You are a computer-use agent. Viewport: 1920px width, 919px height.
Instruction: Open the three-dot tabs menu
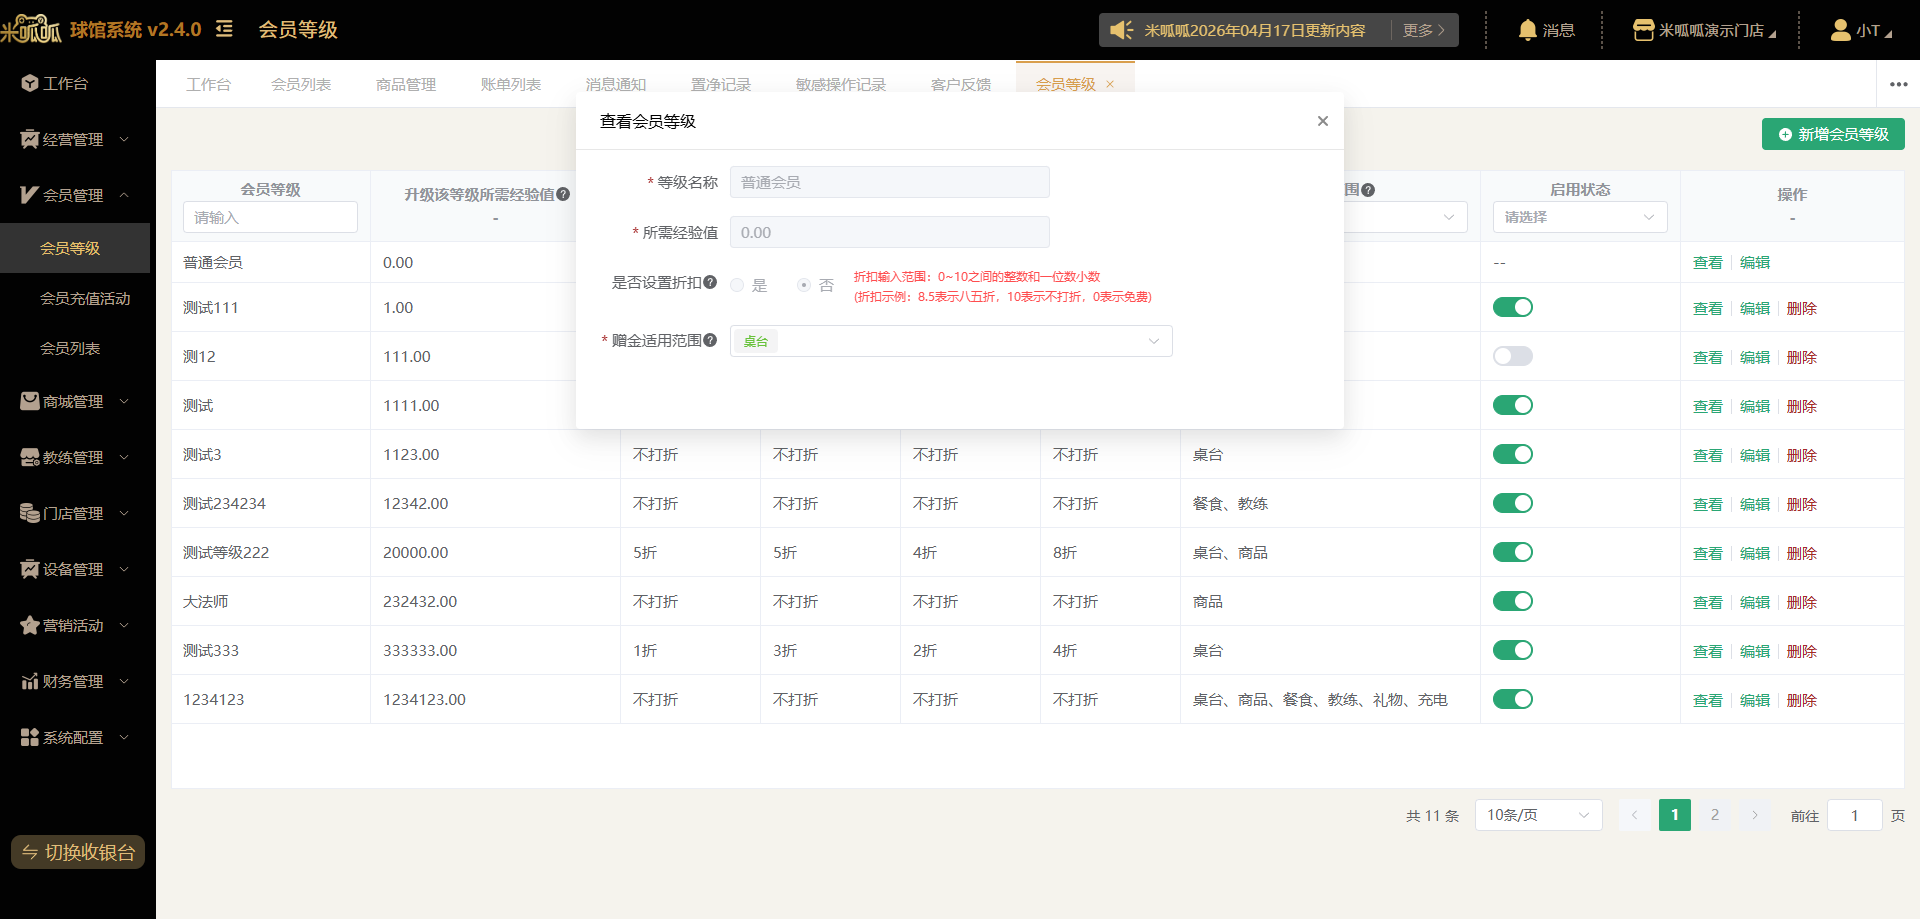(1898, 84)
